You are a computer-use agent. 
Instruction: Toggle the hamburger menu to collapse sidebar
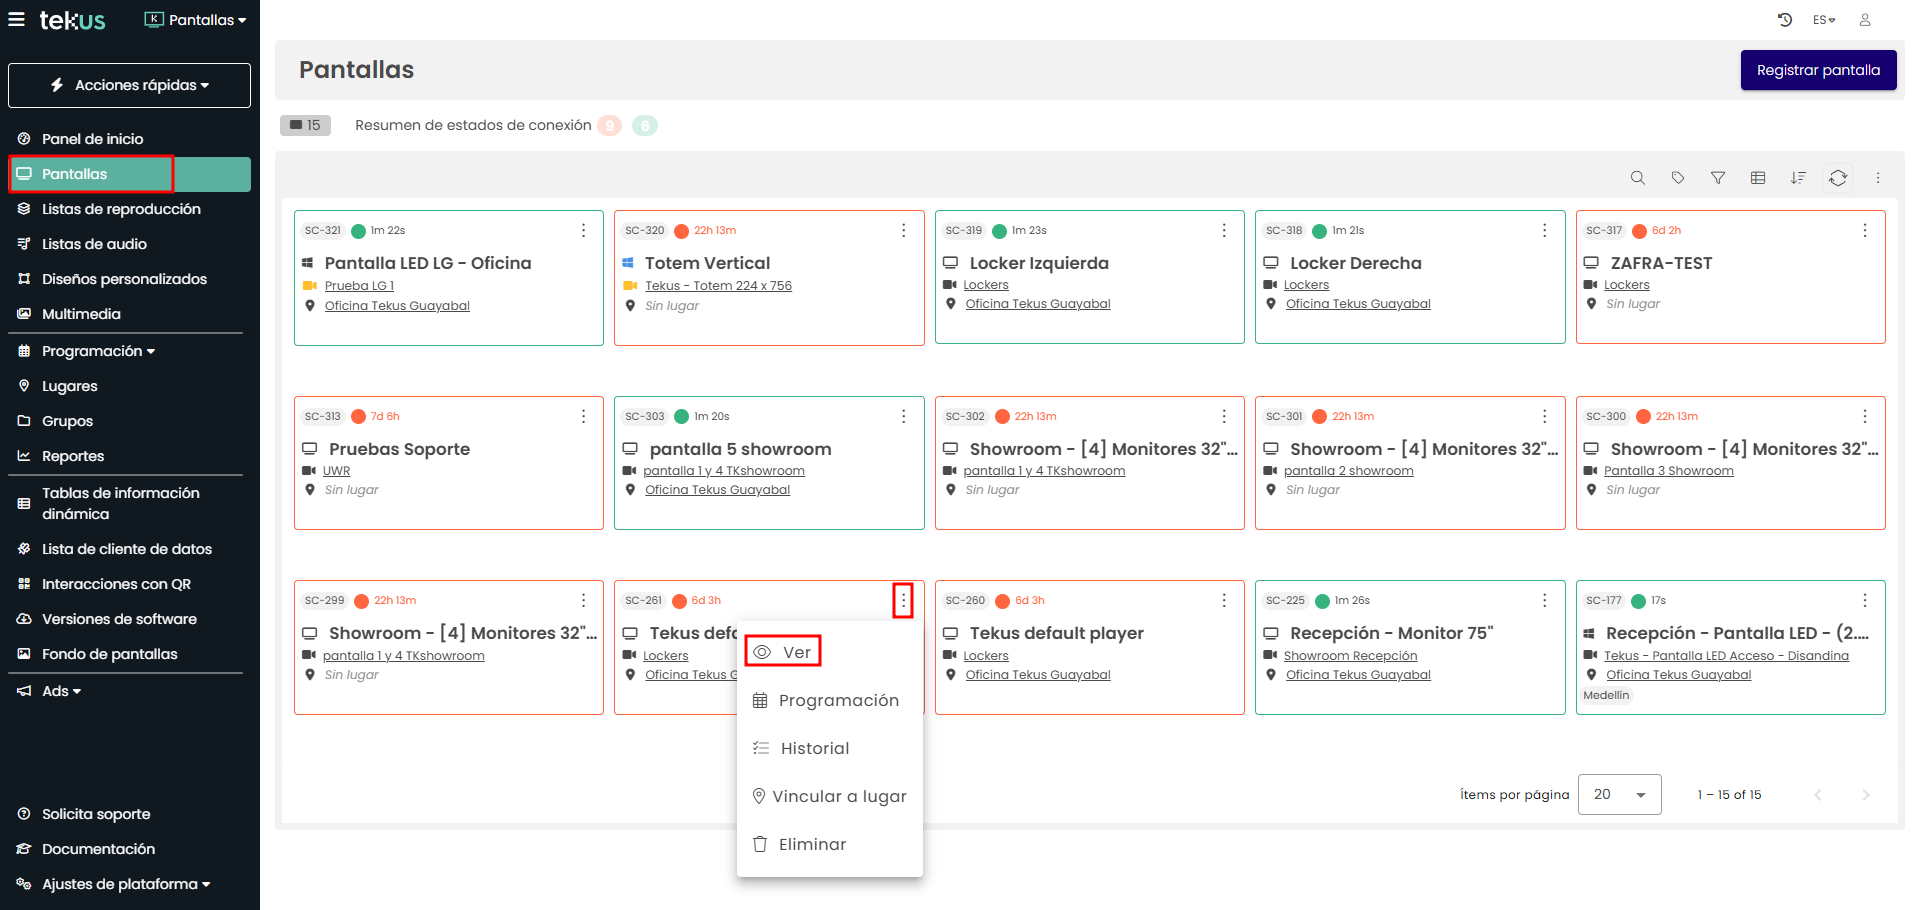coord(17,20)
